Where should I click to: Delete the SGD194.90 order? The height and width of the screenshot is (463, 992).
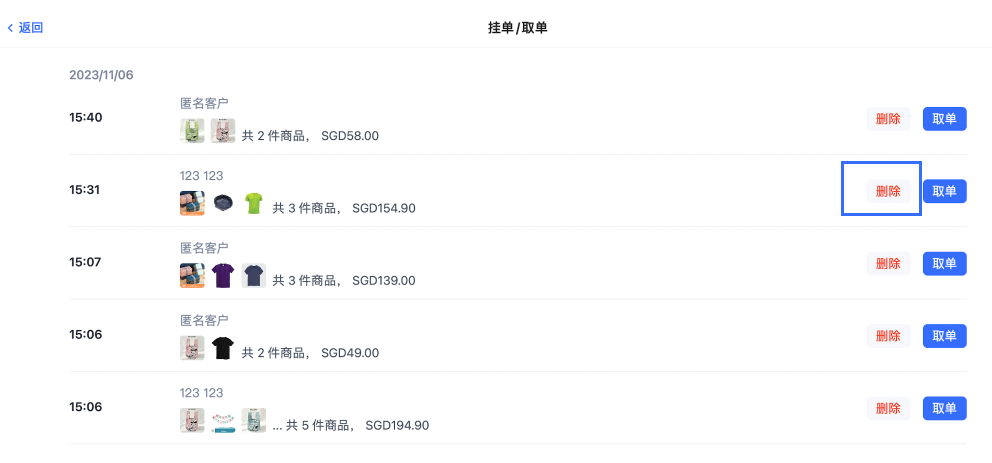coord(888,409)
